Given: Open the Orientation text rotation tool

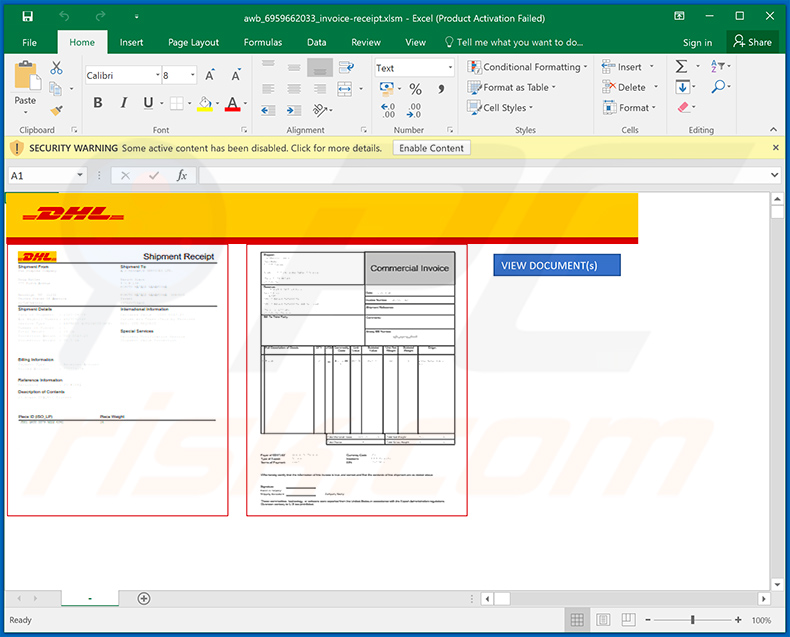Looking at the screenshot, I should point(320,109).
